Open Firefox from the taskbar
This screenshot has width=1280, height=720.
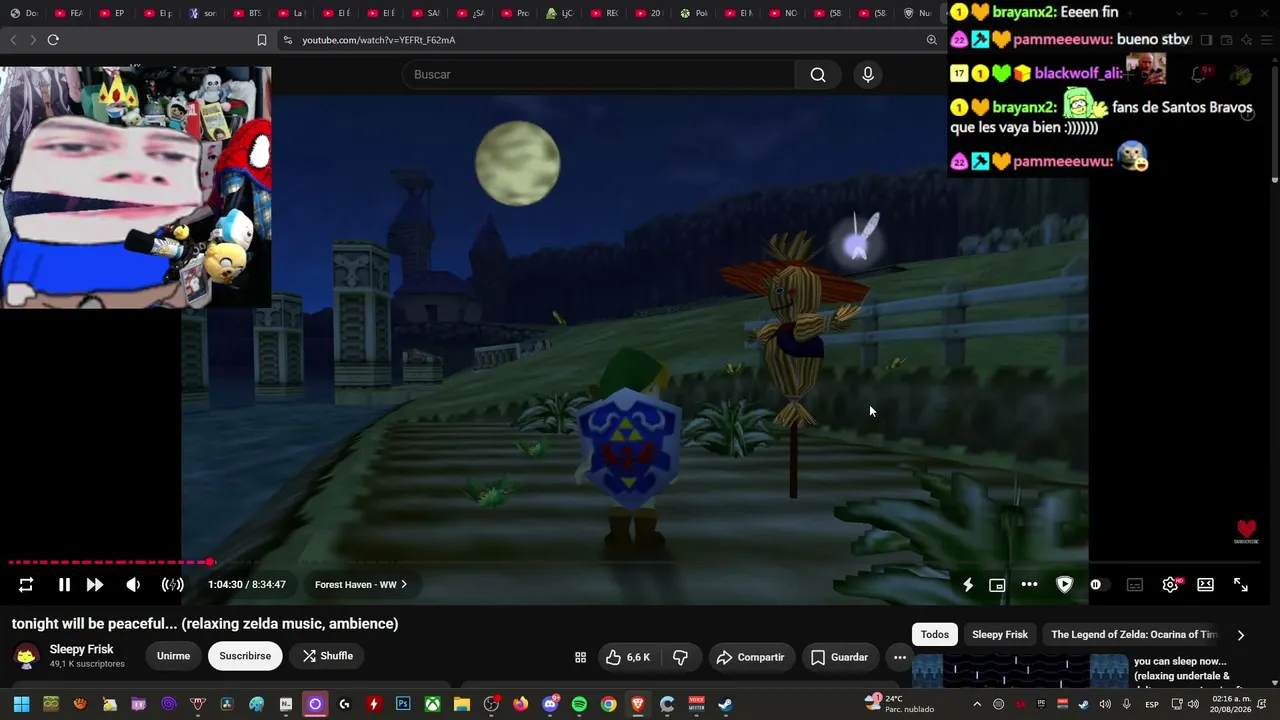[x=520, y=704]
